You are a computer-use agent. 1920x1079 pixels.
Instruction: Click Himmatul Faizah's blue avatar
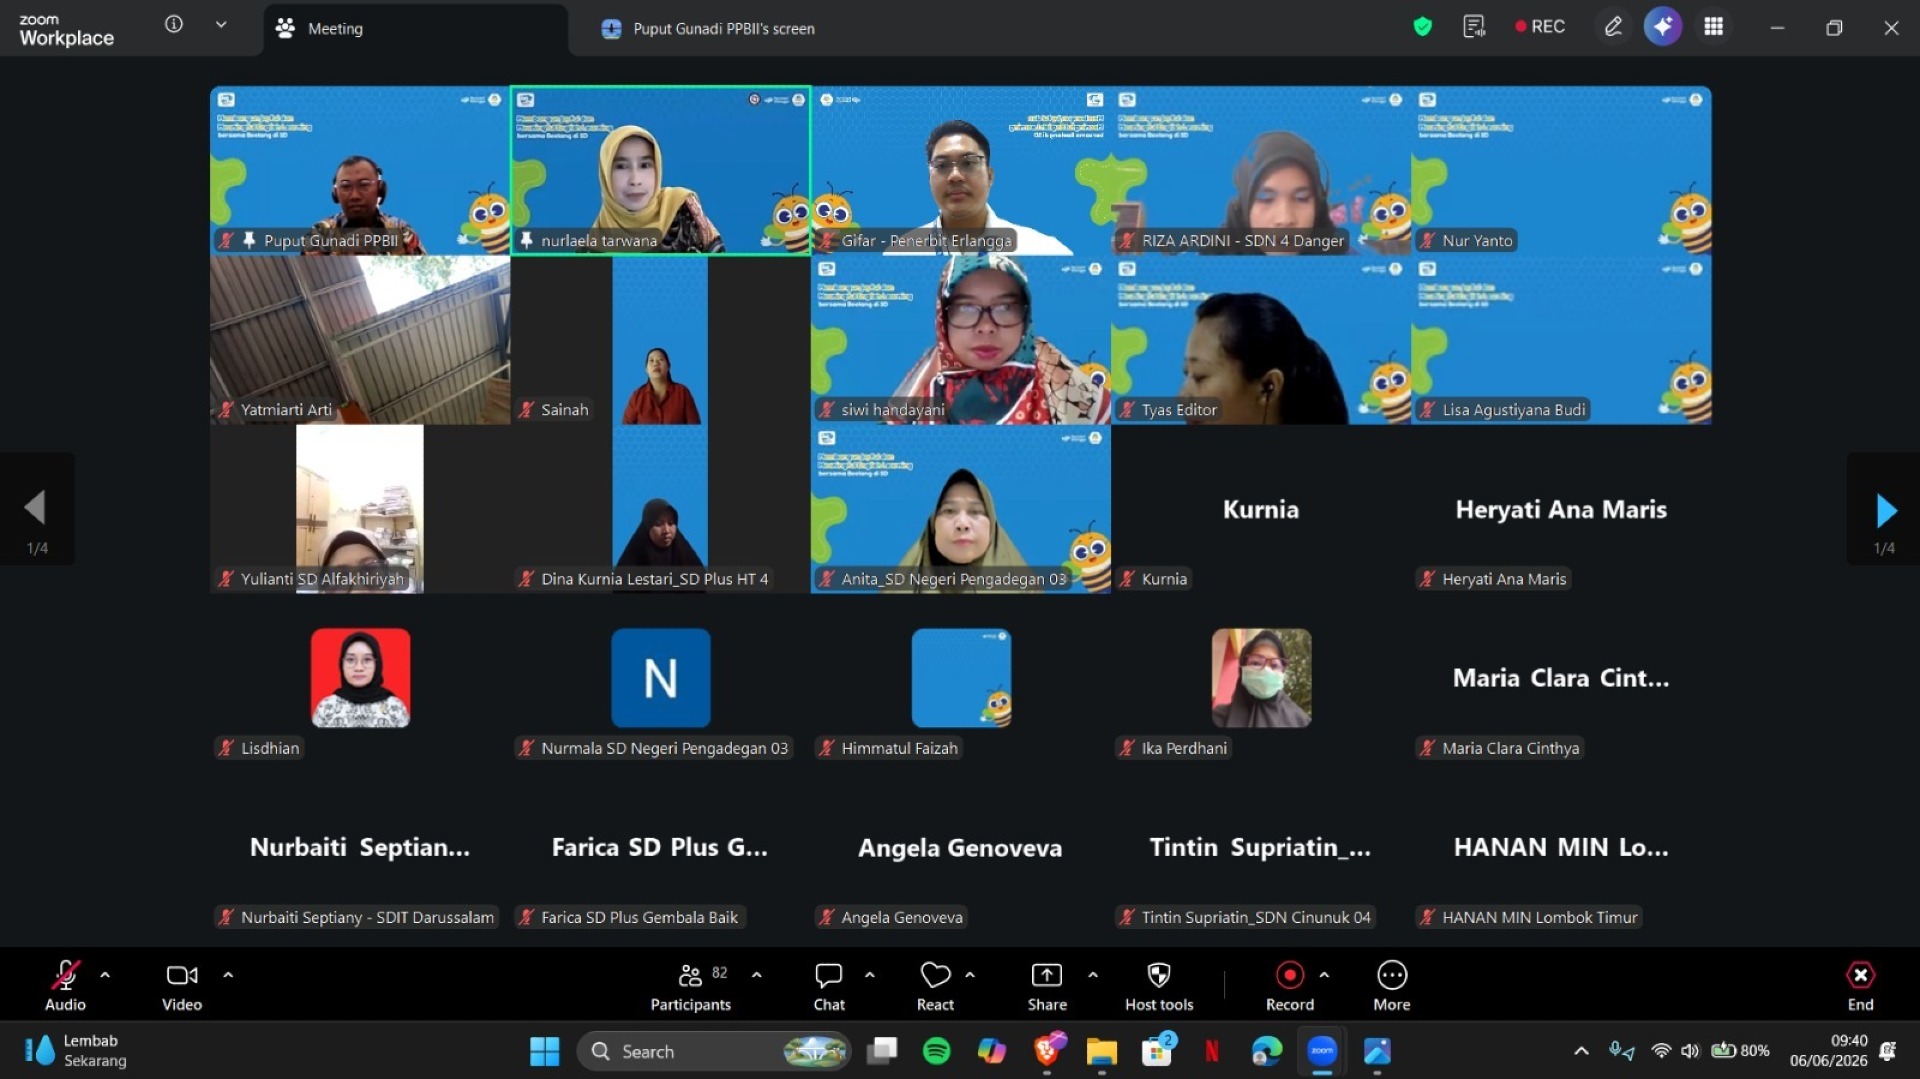click(x=961, y=678)
